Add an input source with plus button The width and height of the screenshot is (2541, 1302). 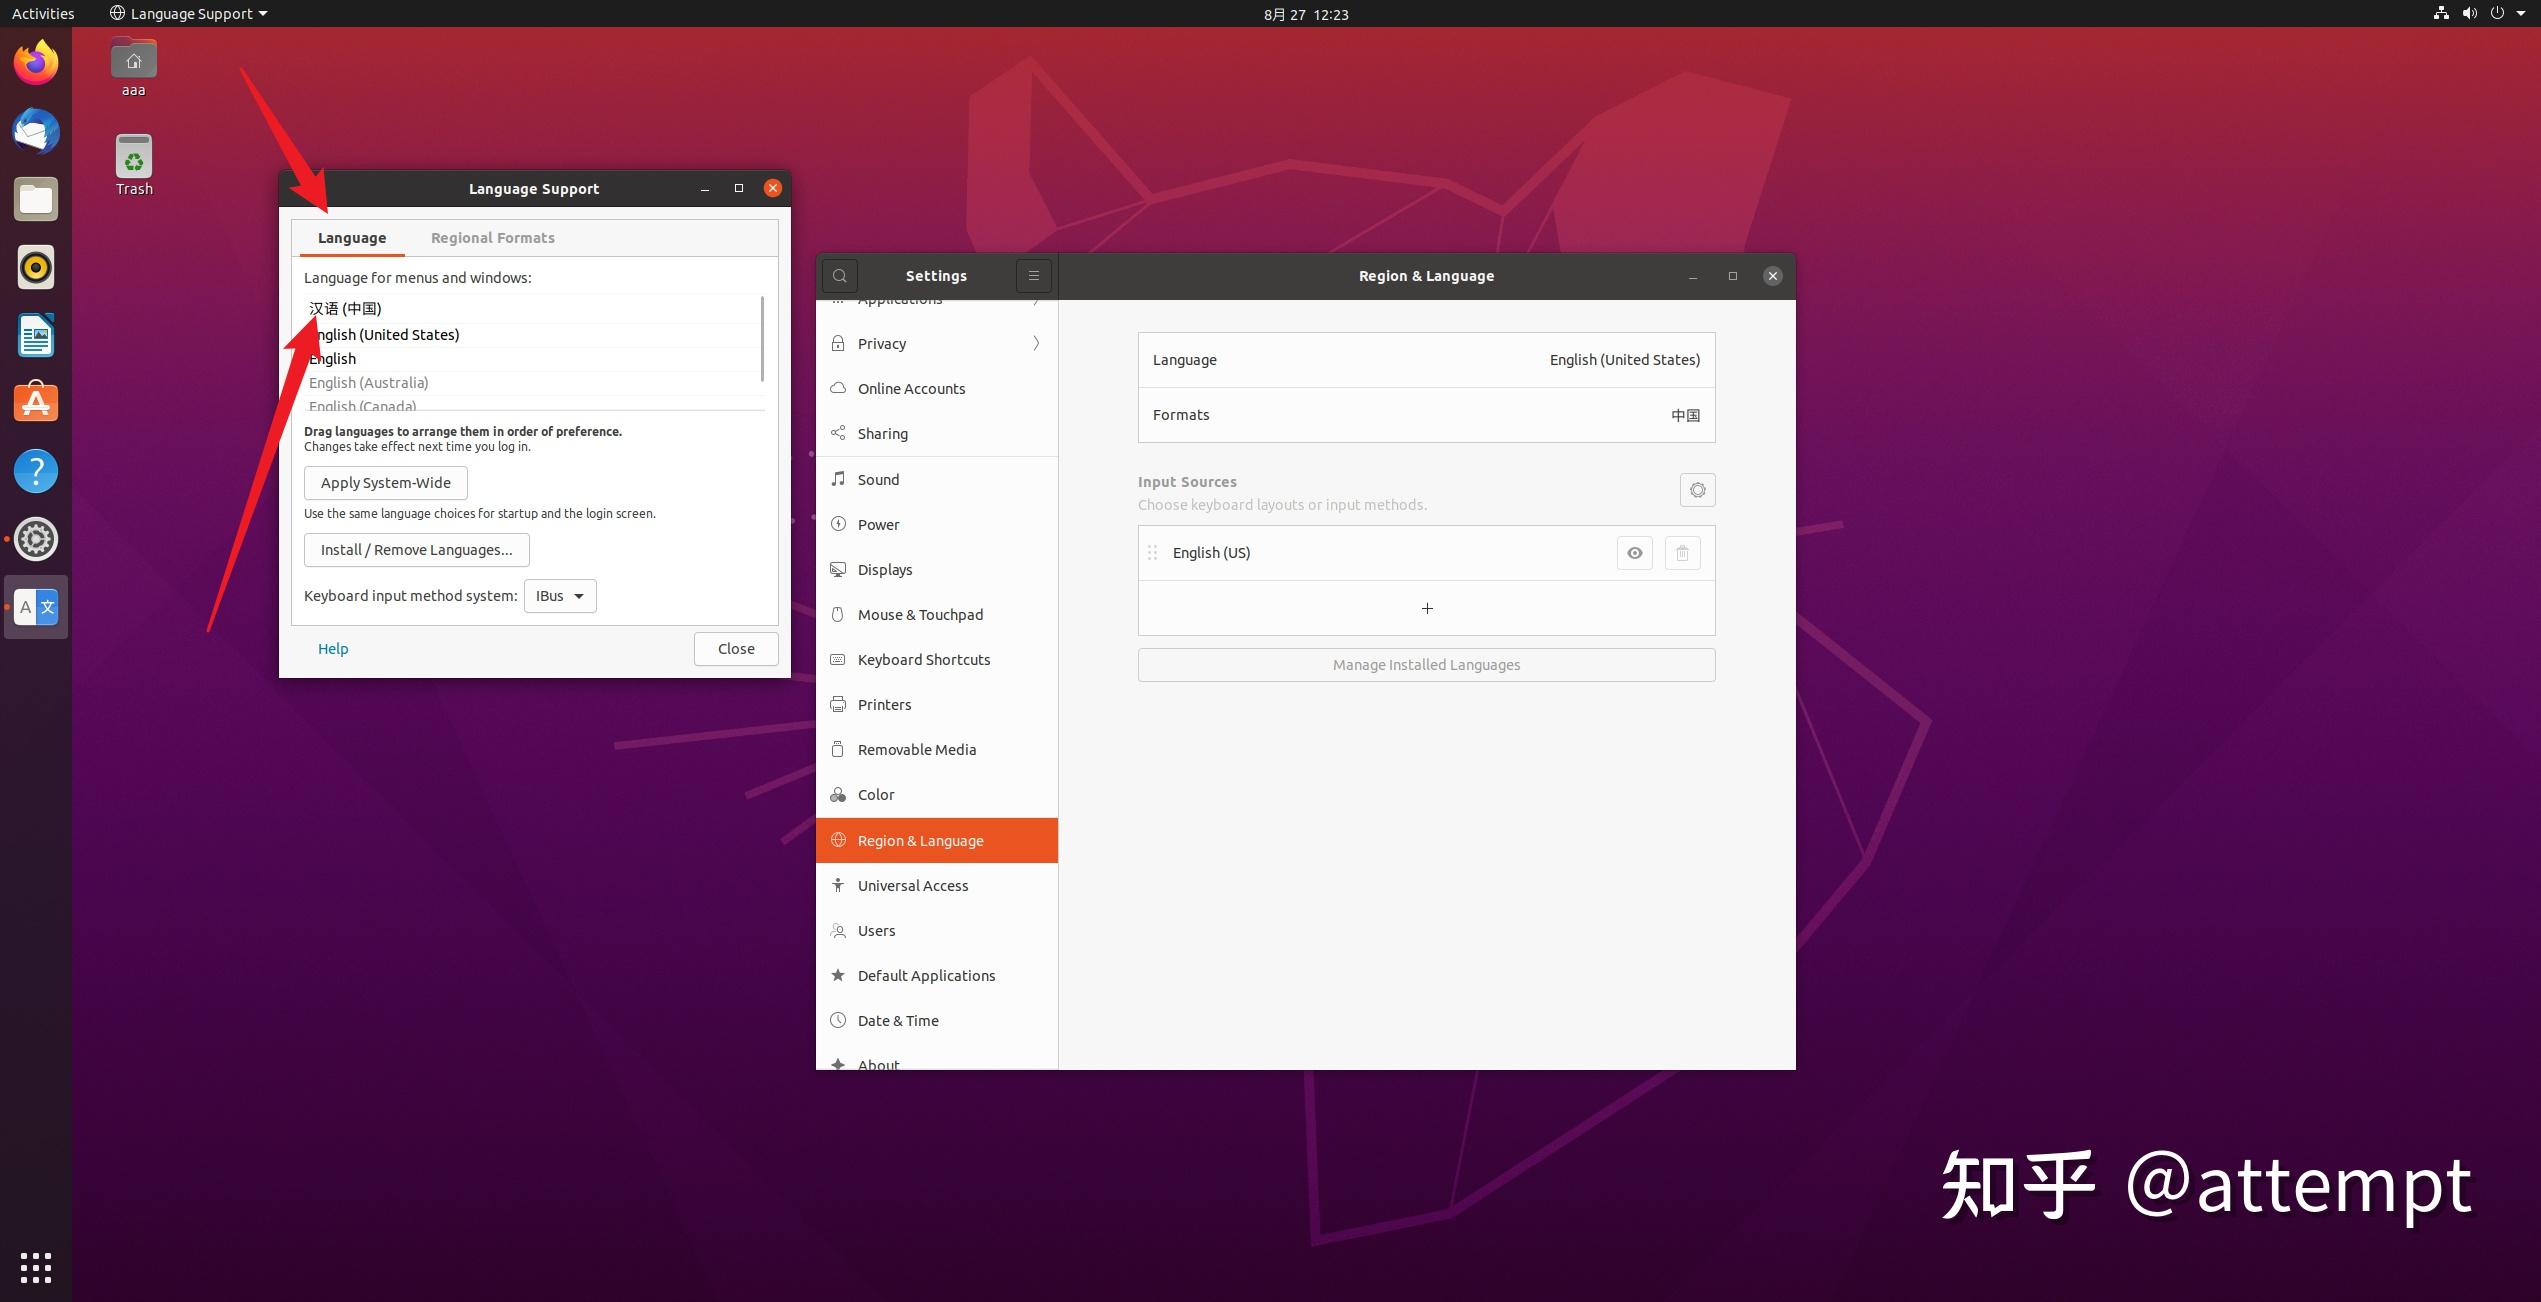[x=1426, y=608]
